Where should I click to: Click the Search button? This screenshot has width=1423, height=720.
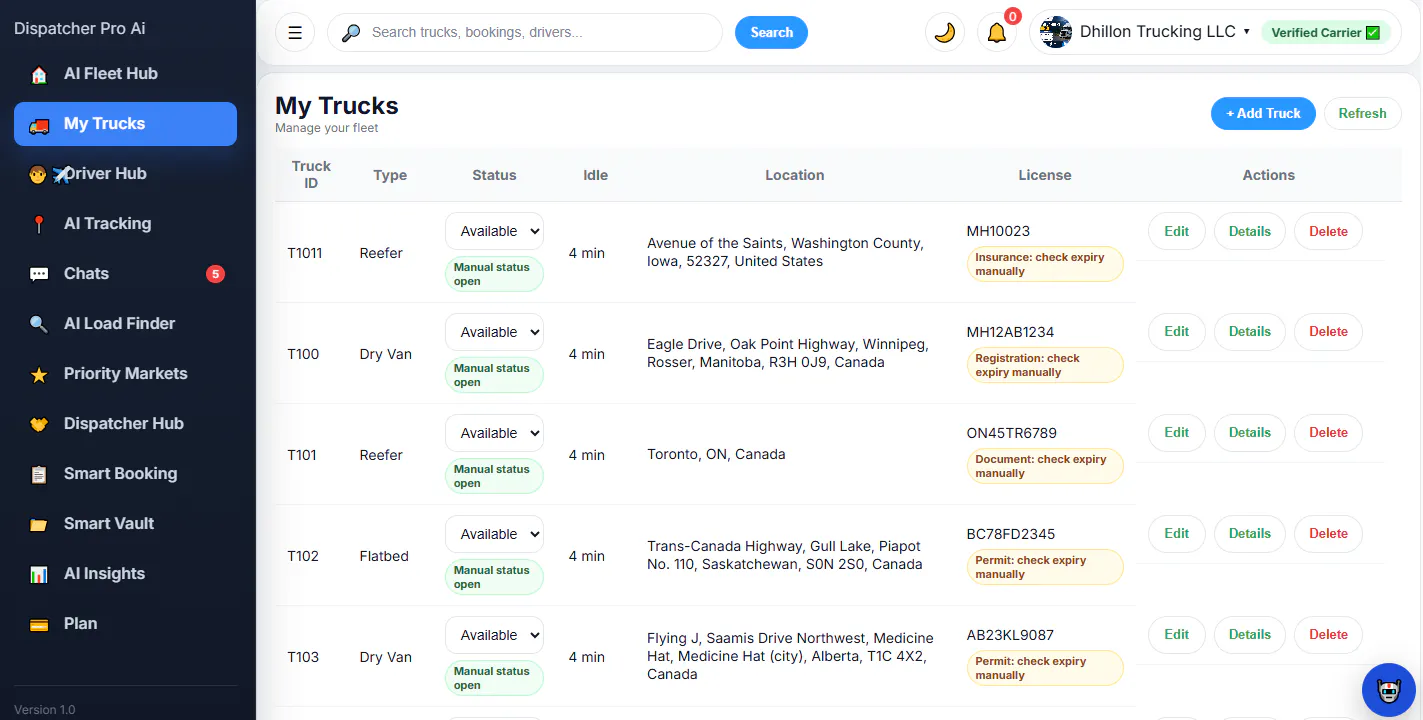tap(771, 32)
